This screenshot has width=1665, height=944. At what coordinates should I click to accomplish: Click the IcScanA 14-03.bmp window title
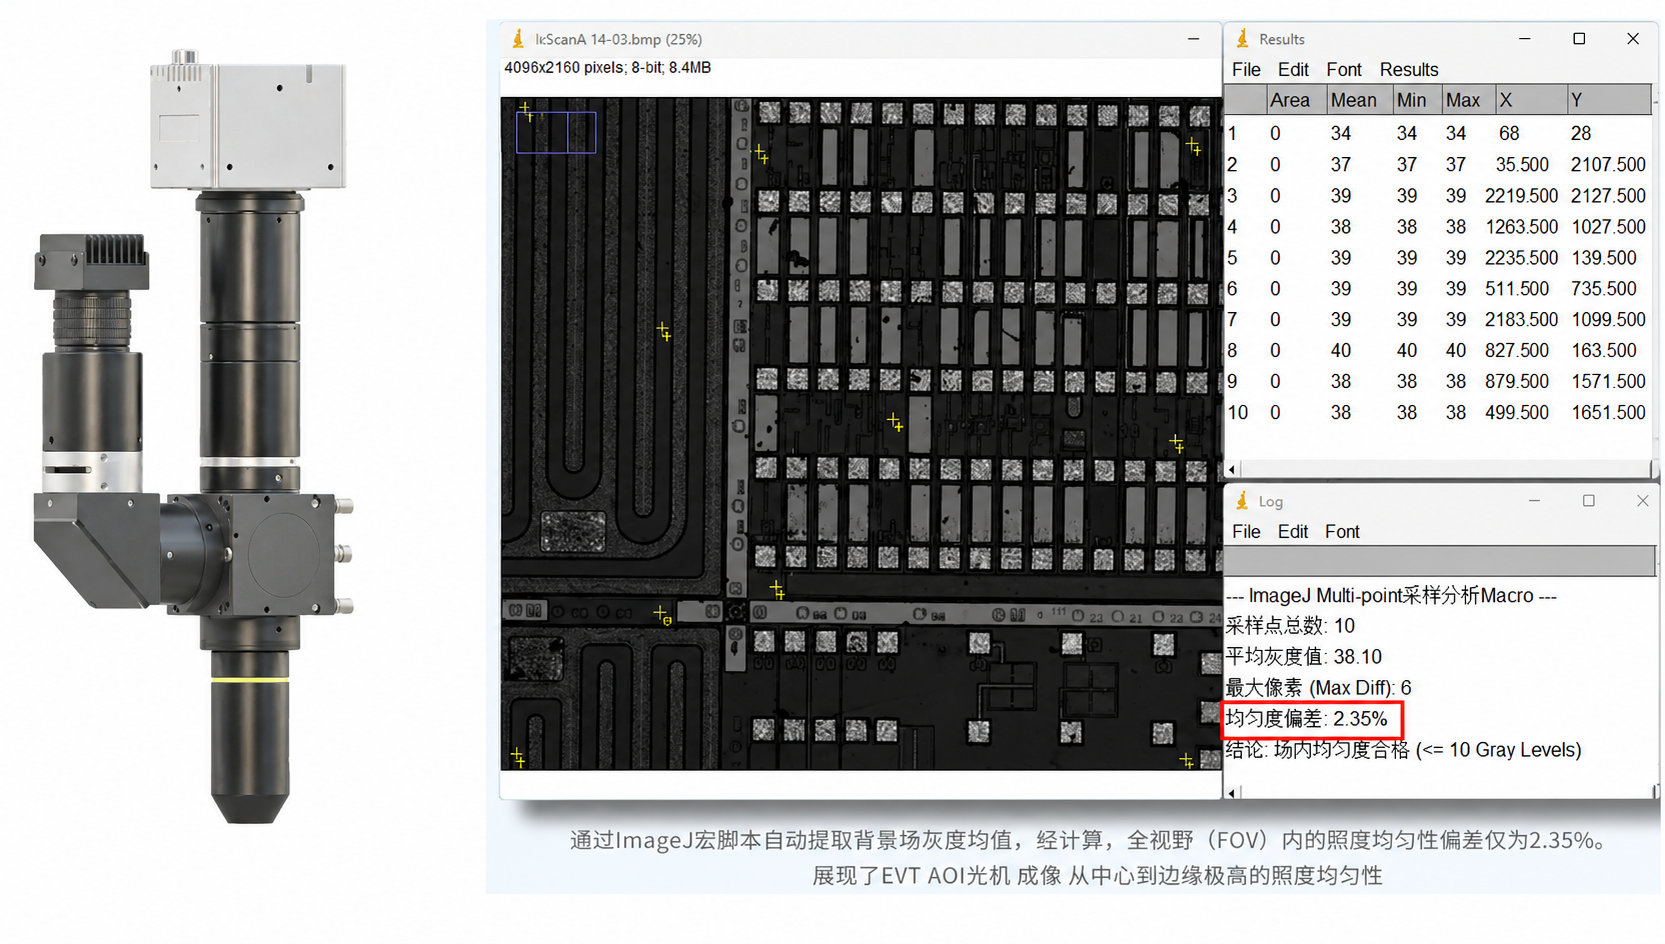point(618,39)
